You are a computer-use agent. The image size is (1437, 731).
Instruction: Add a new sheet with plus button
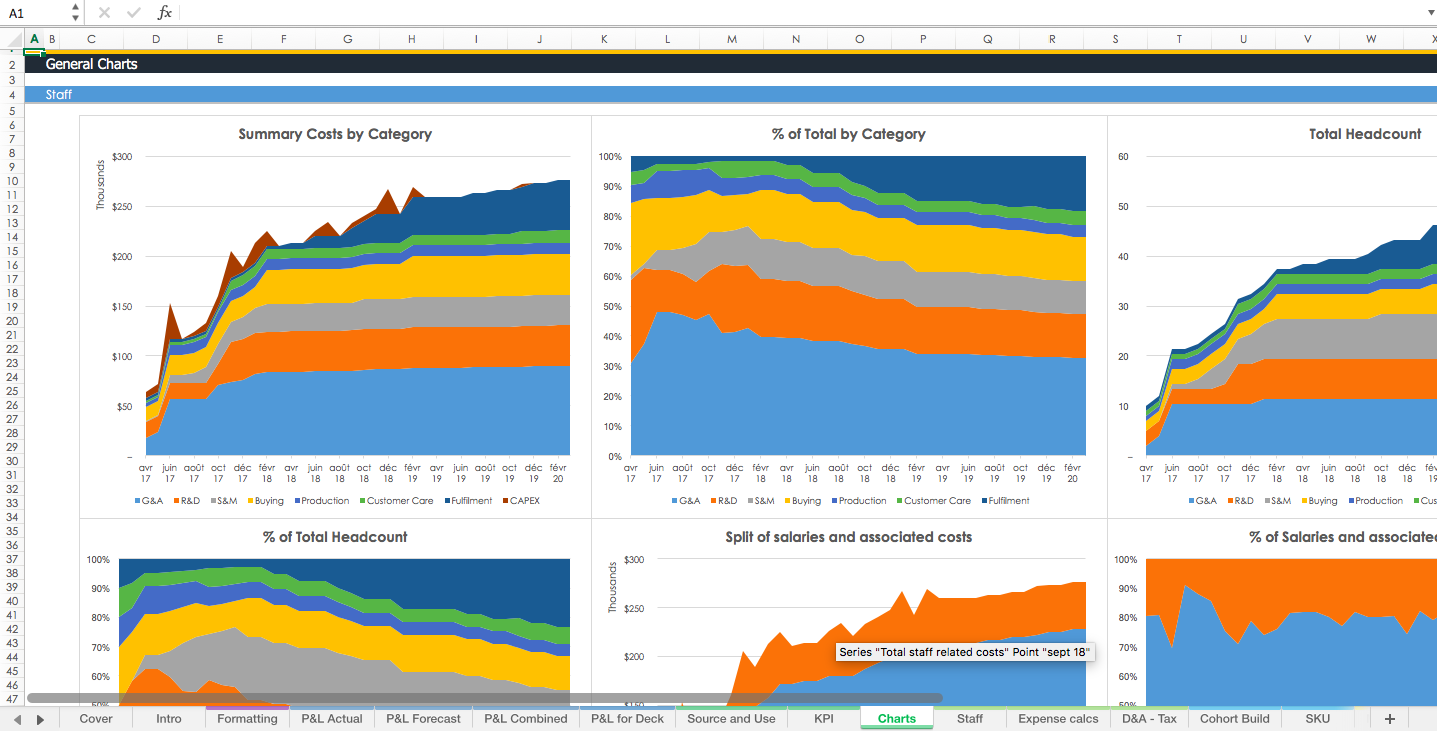coord(1389,719)
